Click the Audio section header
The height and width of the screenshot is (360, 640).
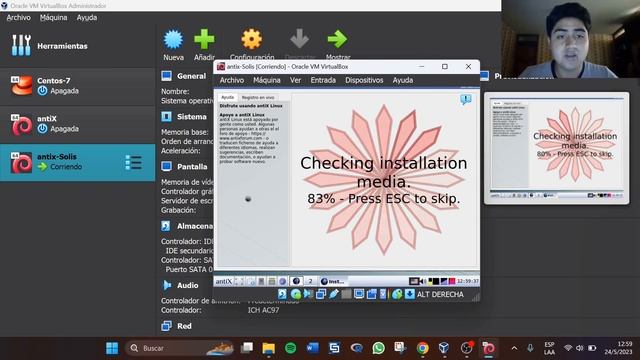click(x=187, y=285)
